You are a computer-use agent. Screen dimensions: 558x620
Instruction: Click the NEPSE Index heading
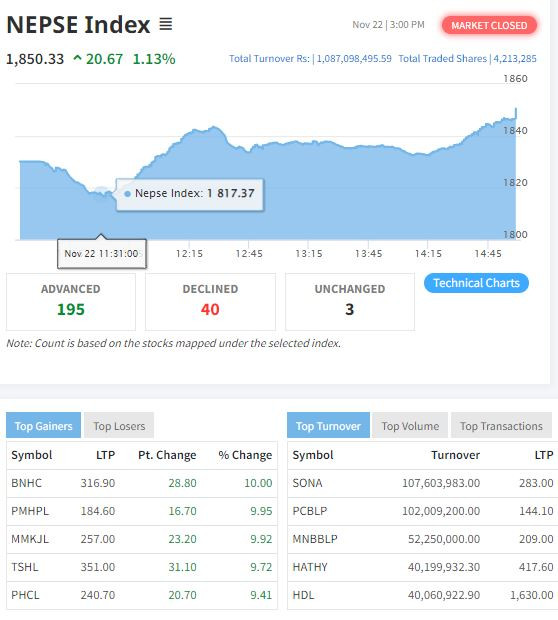(x=78, y=25)
